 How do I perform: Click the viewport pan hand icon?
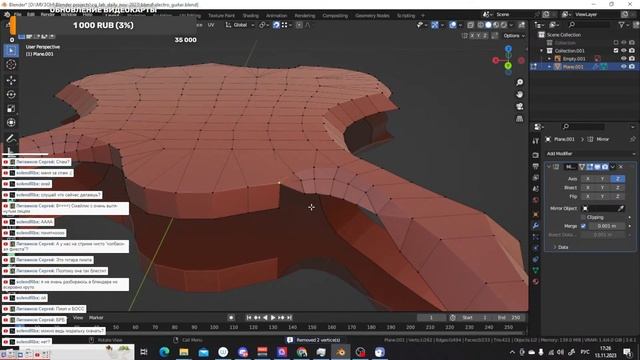pyautogui.click(x=520, y=95)
